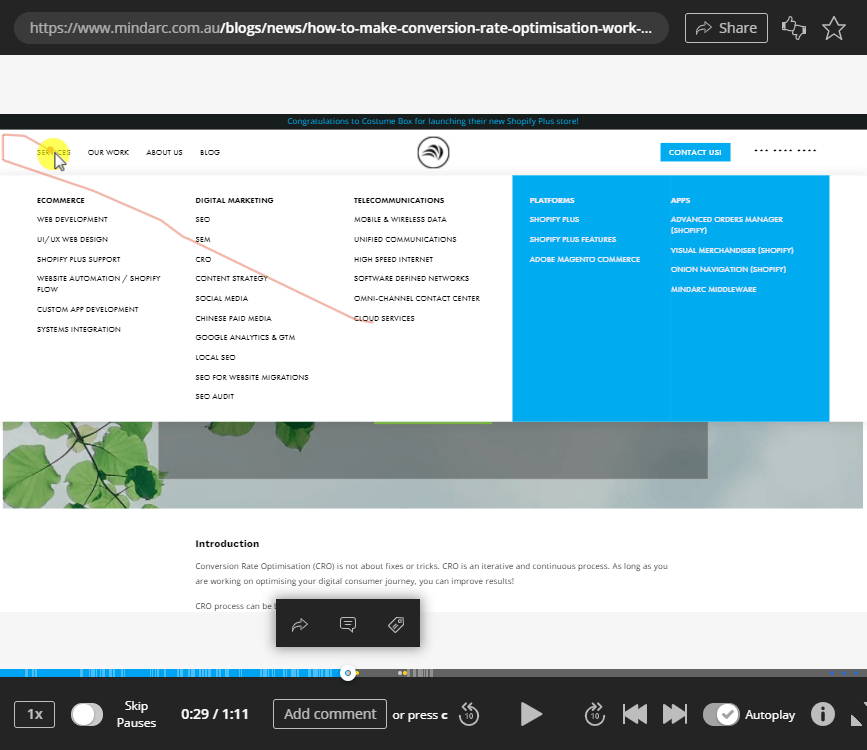This screenshot has width=867, height=750.
Task: Open Content Strategy link
Action: click(232, 278)
